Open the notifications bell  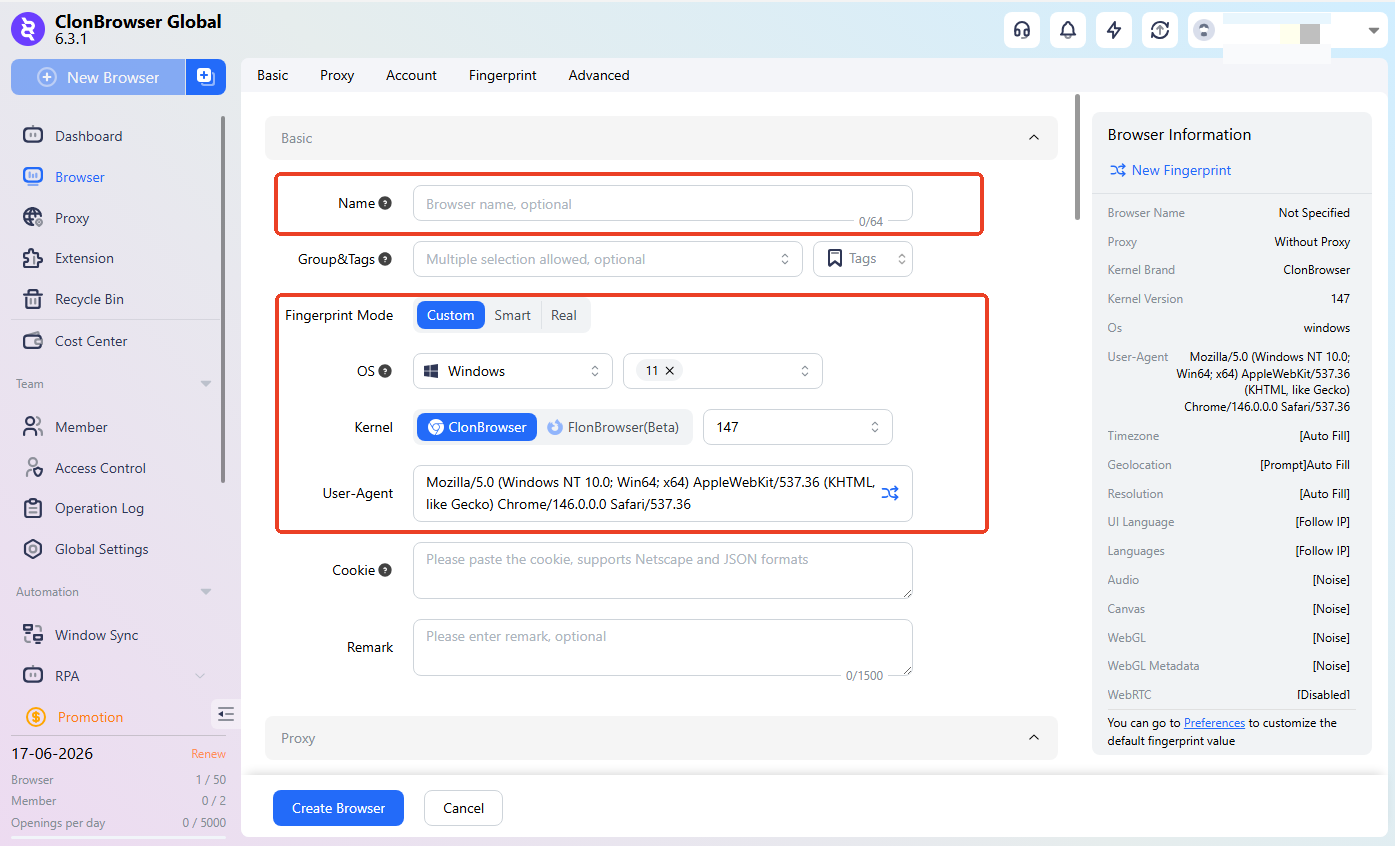coord(1068,30)
